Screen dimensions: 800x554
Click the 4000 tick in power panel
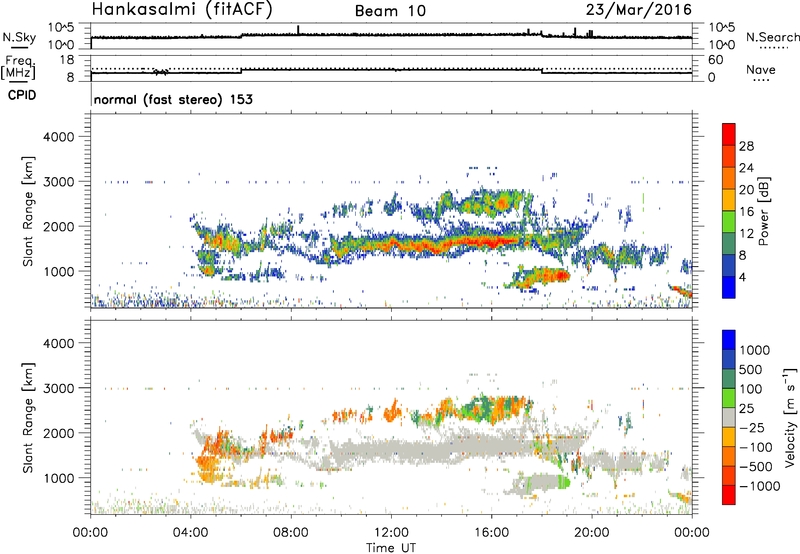click(x=59, y=137)
